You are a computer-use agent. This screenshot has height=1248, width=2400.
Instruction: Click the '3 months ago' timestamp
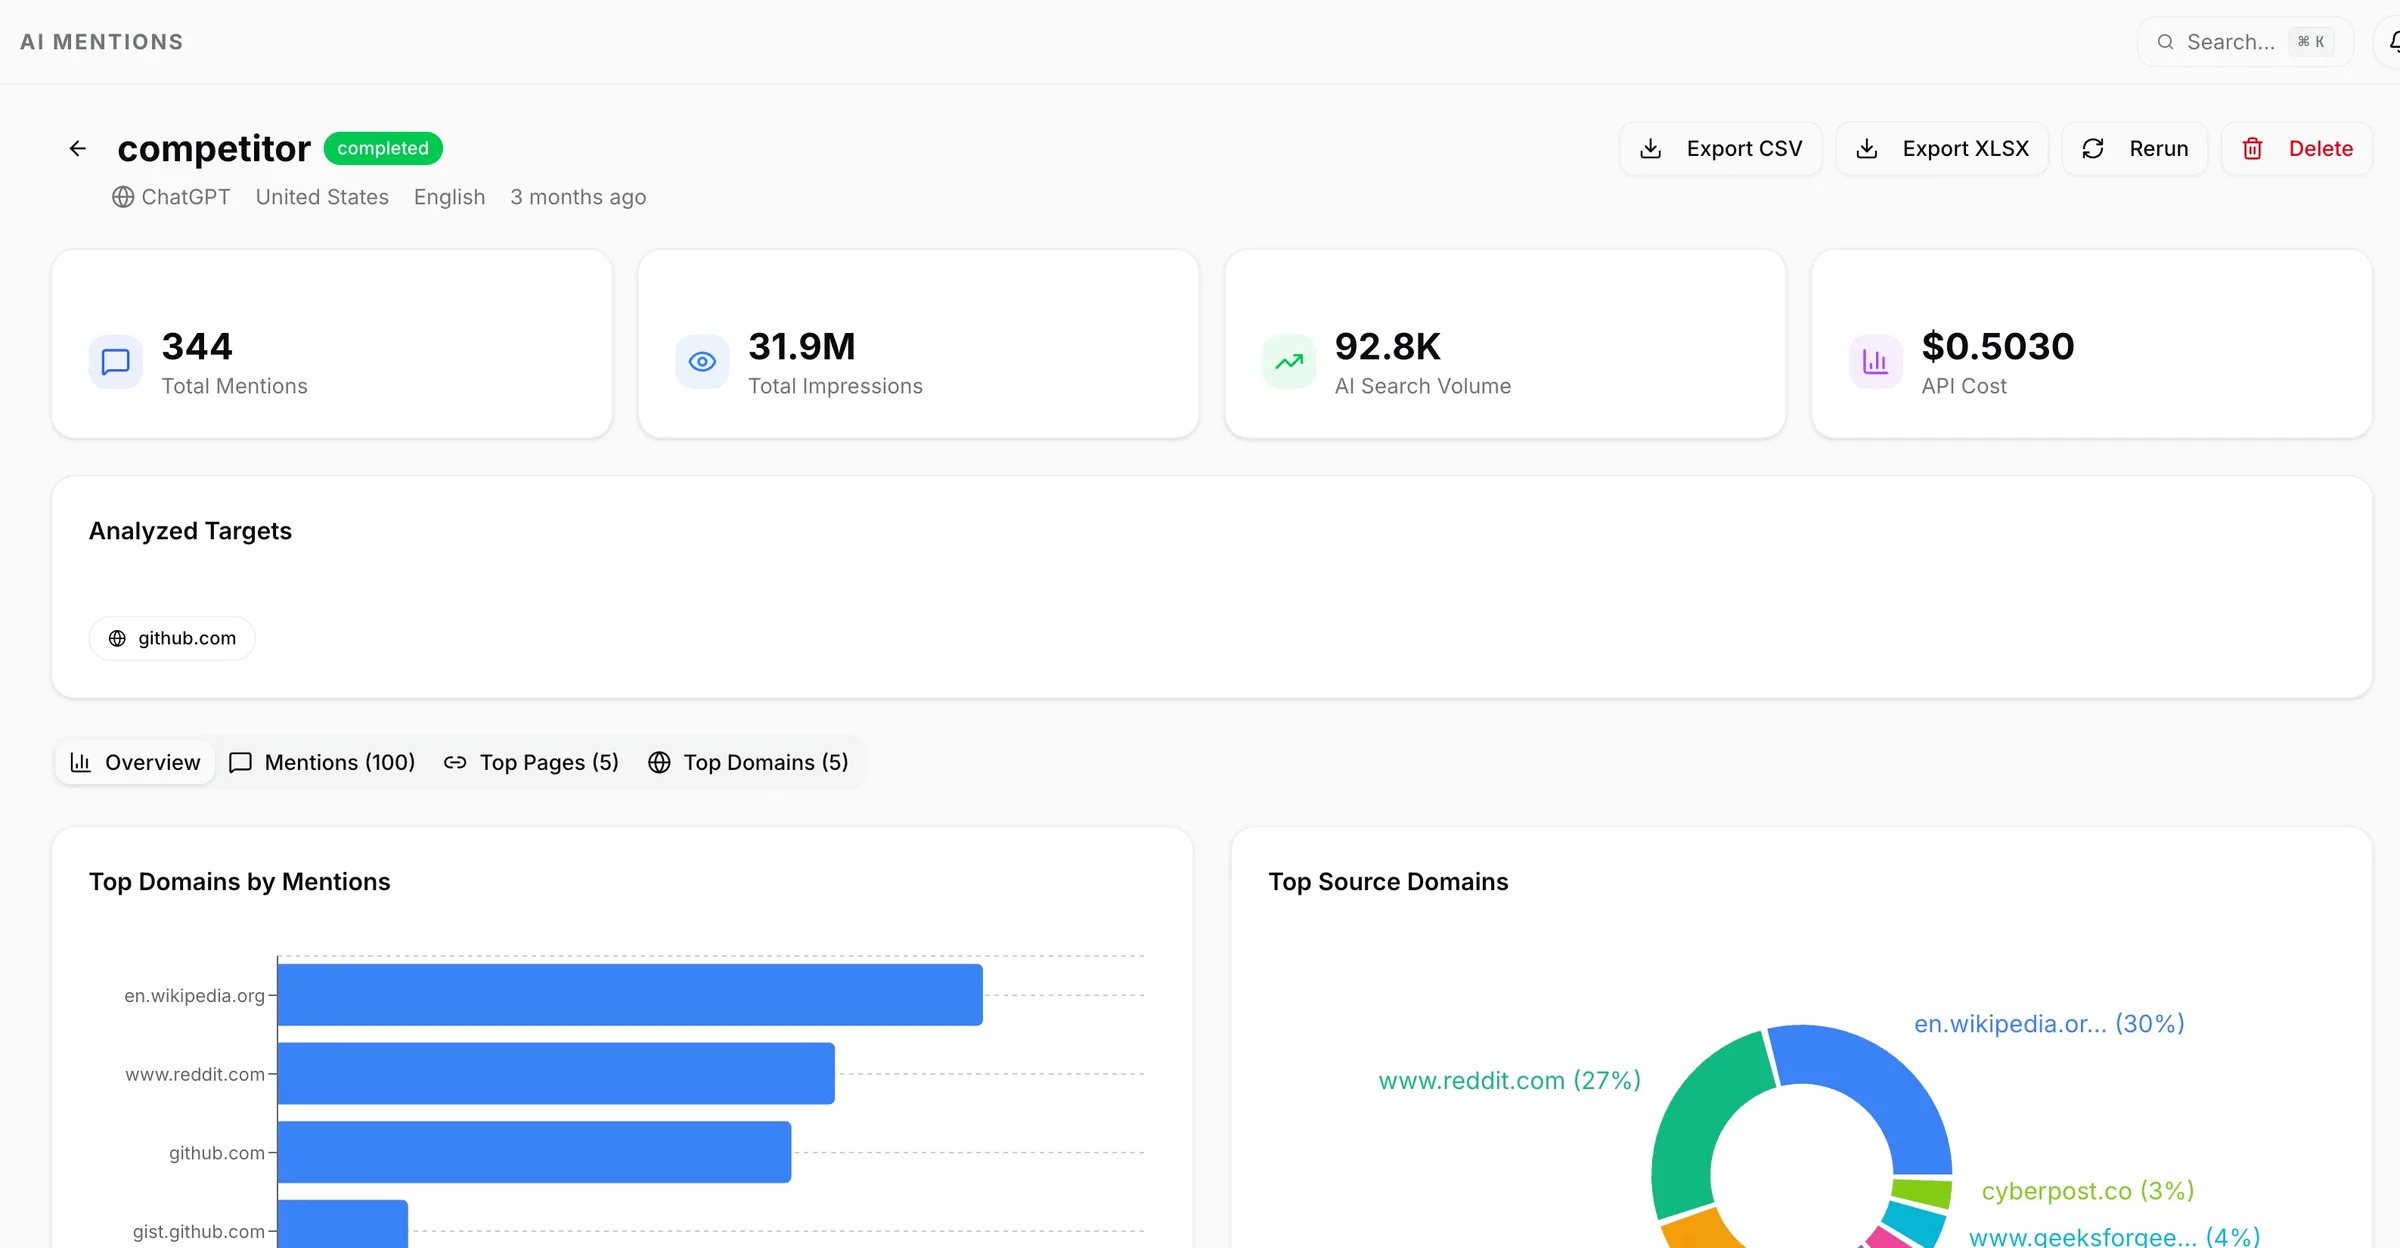[x=578, y=197]
